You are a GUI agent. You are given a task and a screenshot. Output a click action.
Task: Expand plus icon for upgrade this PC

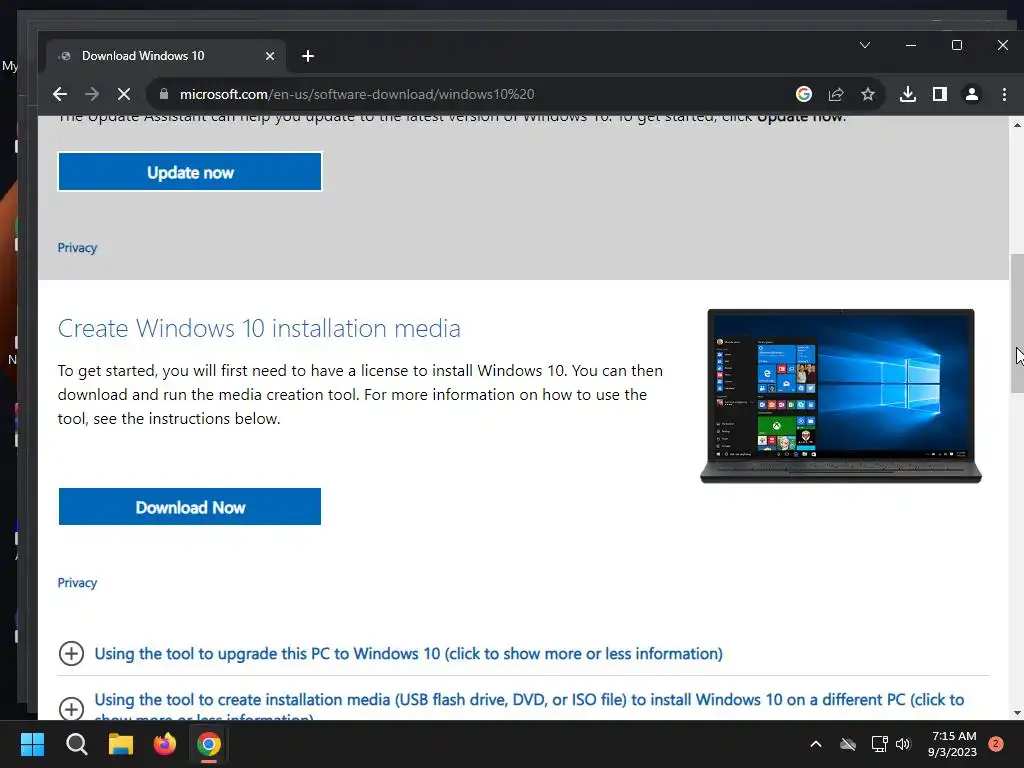[71, 653]
